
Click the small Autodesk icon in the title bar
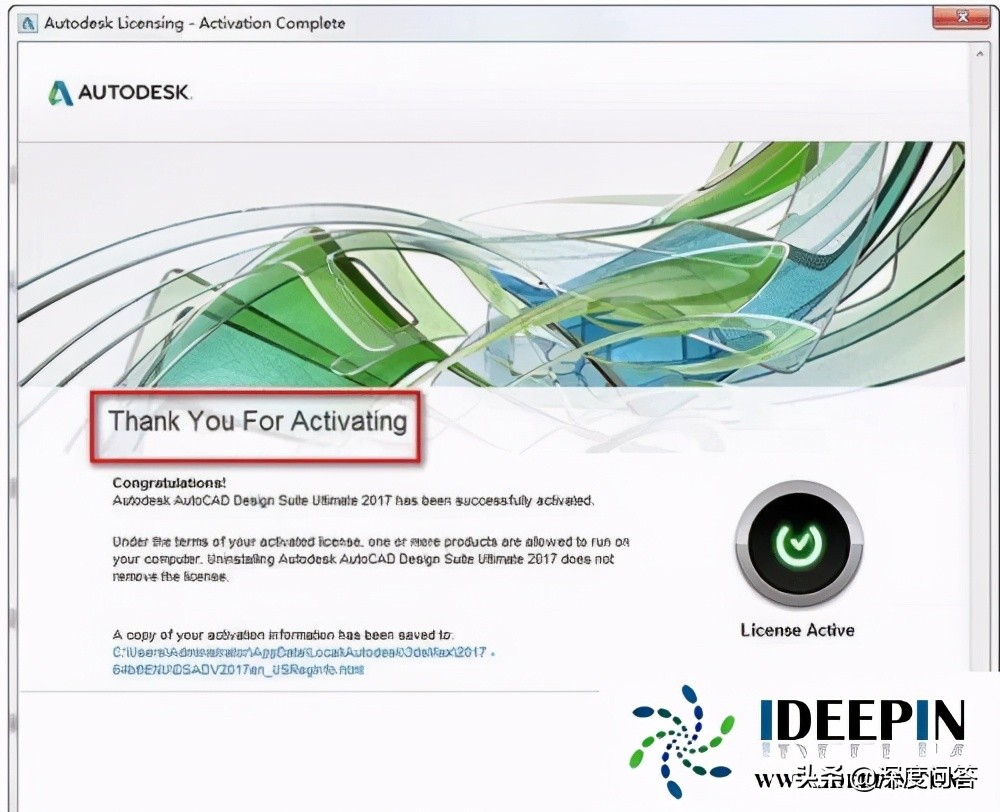pos(28,24)
